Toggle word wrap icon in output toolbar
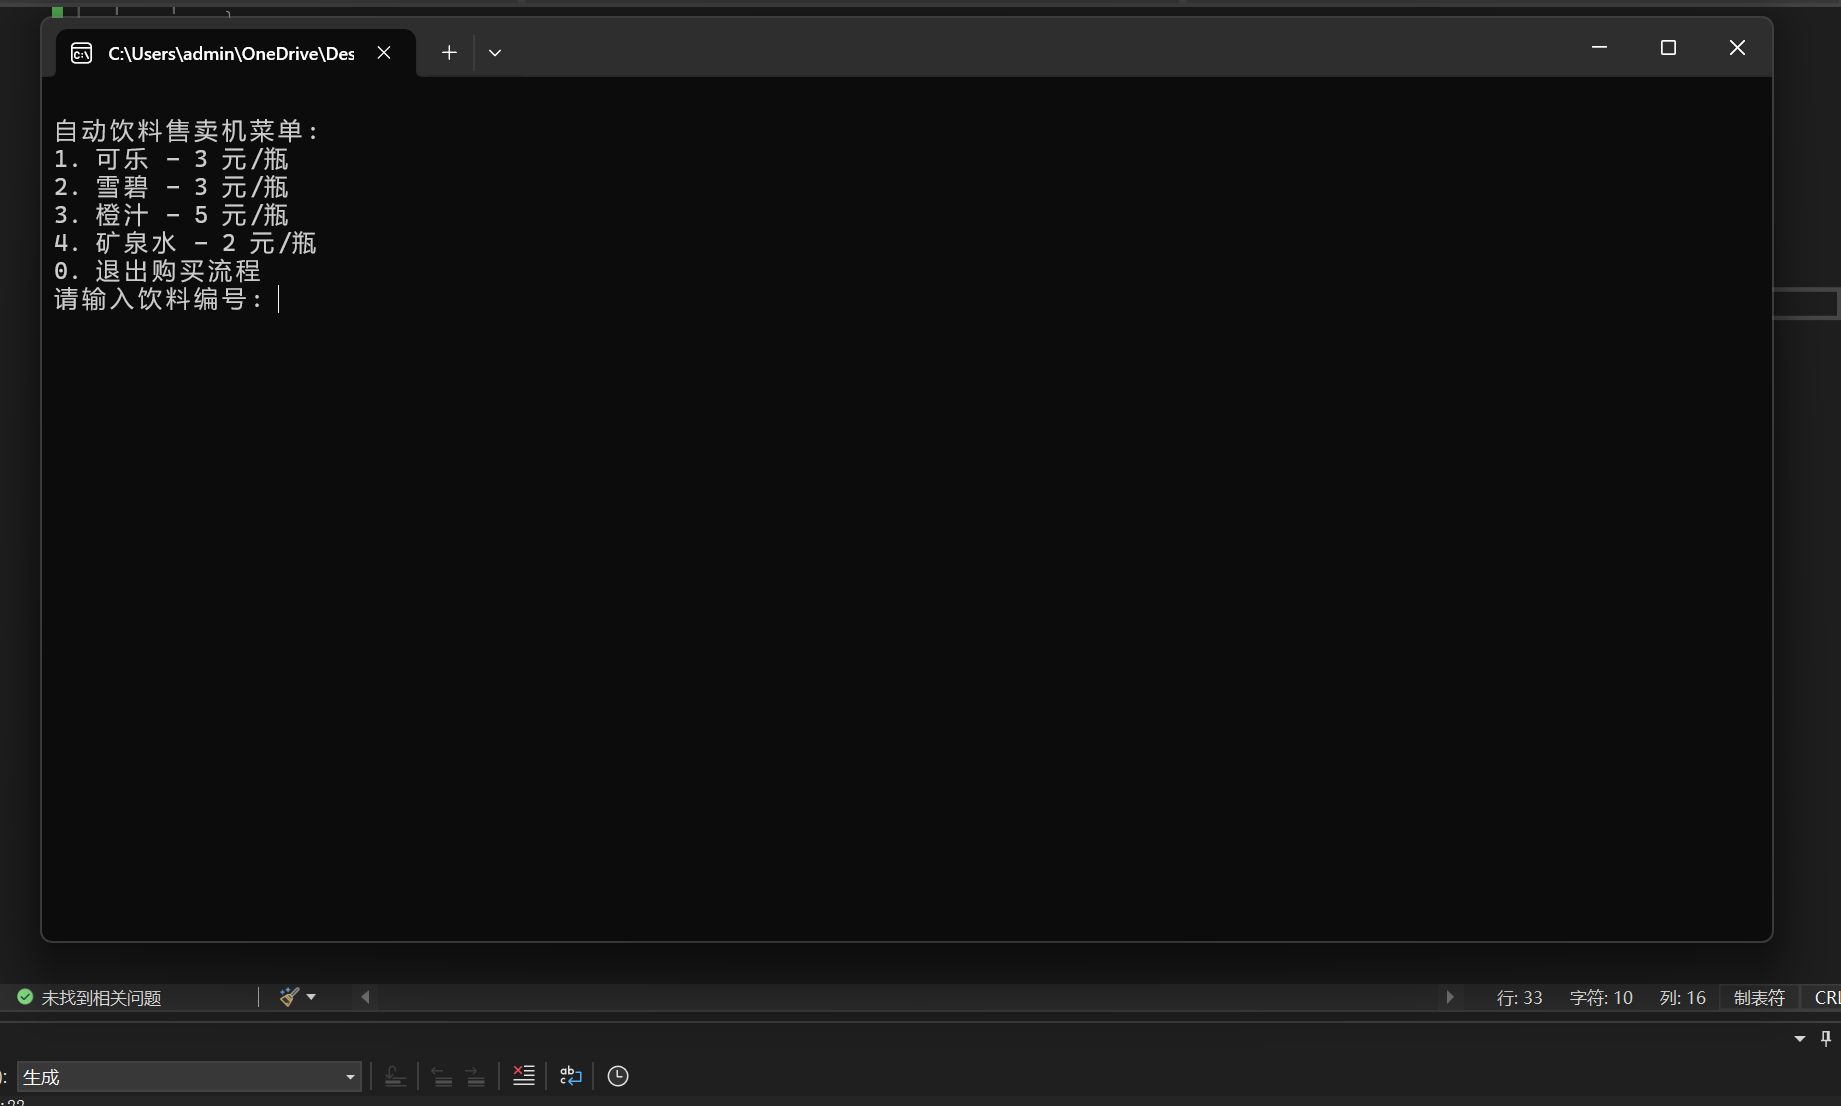 click(571, 1076)
